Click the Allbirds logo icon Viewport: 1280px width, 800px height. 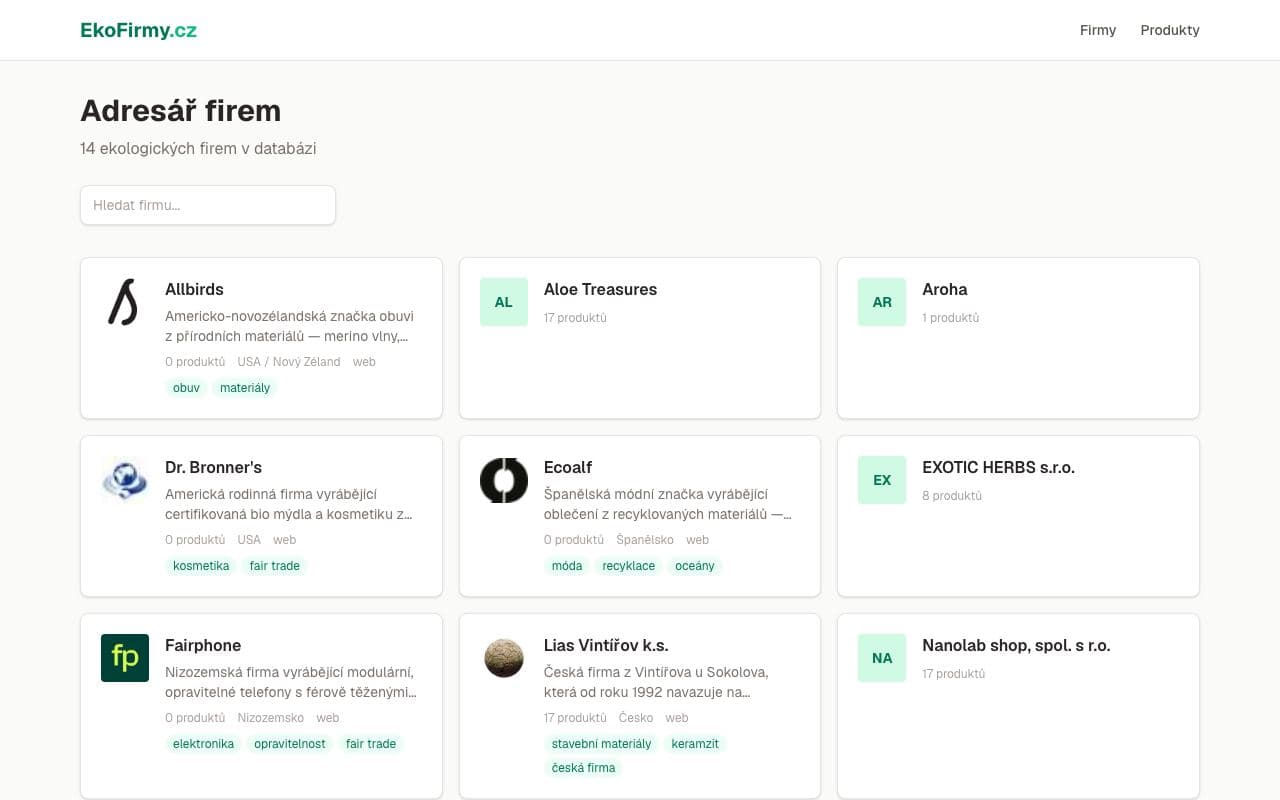point(125,302)
